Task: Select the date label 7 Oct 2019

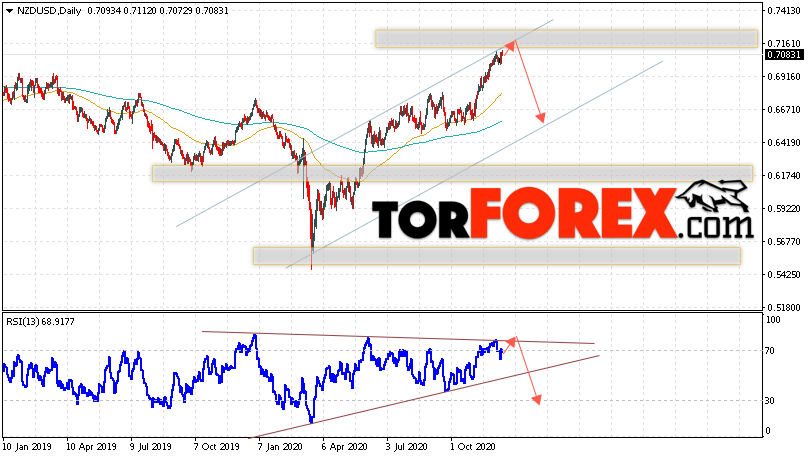Action: [x=216, y=447]
